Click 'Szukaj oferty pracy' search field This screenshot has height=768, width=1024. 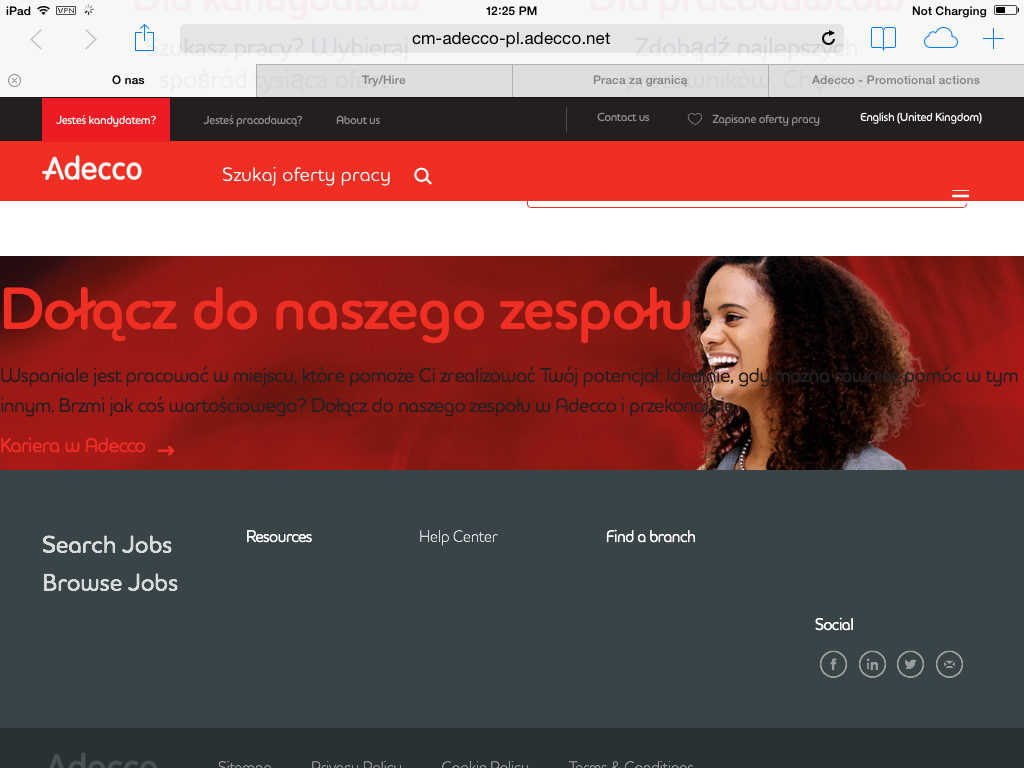[x=306, y=176]
